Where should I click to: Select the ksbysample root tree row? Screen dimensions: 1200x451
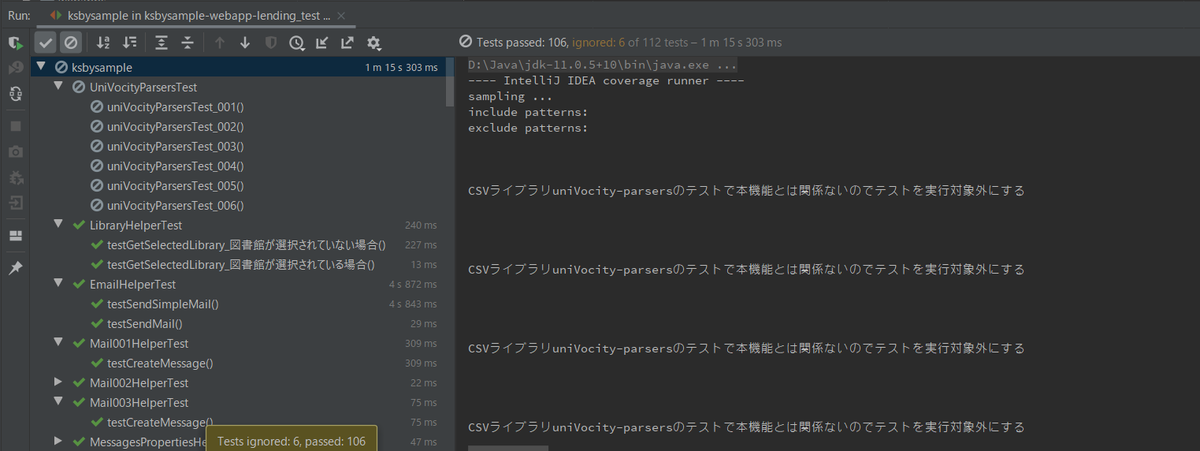point(238,67)
